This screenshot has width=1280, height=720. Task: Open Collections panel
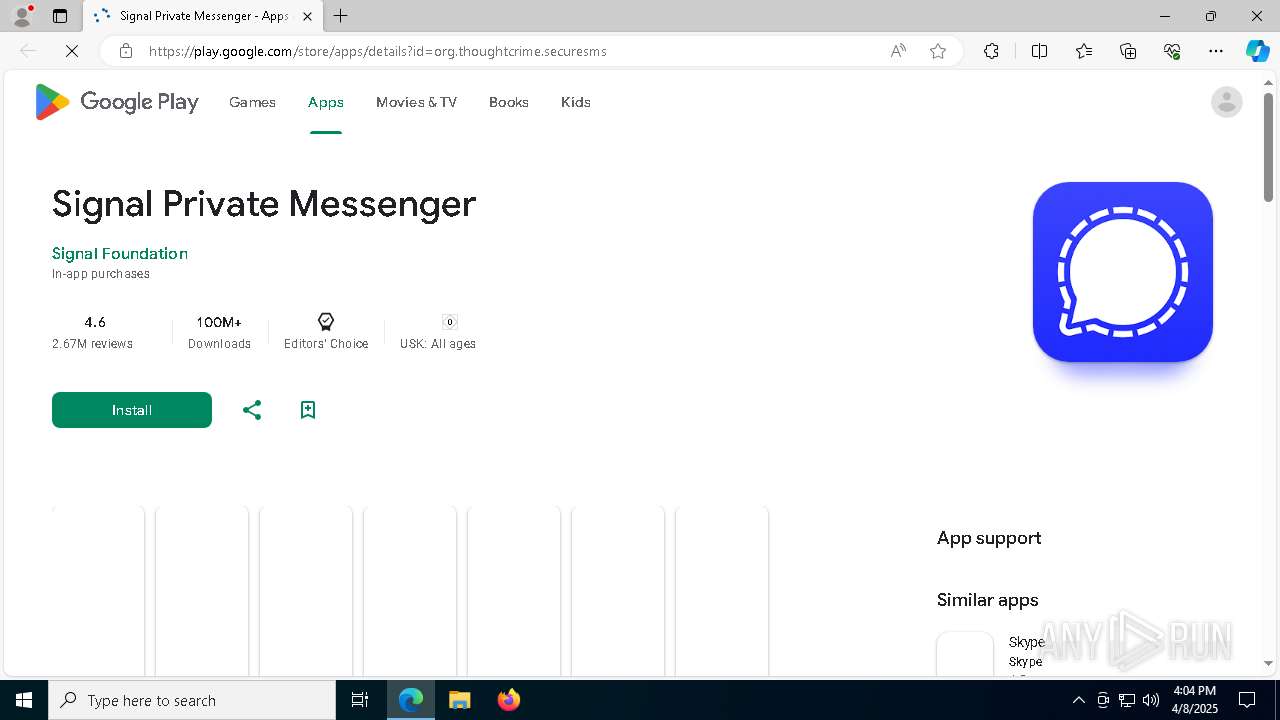tap(1128, 51)
